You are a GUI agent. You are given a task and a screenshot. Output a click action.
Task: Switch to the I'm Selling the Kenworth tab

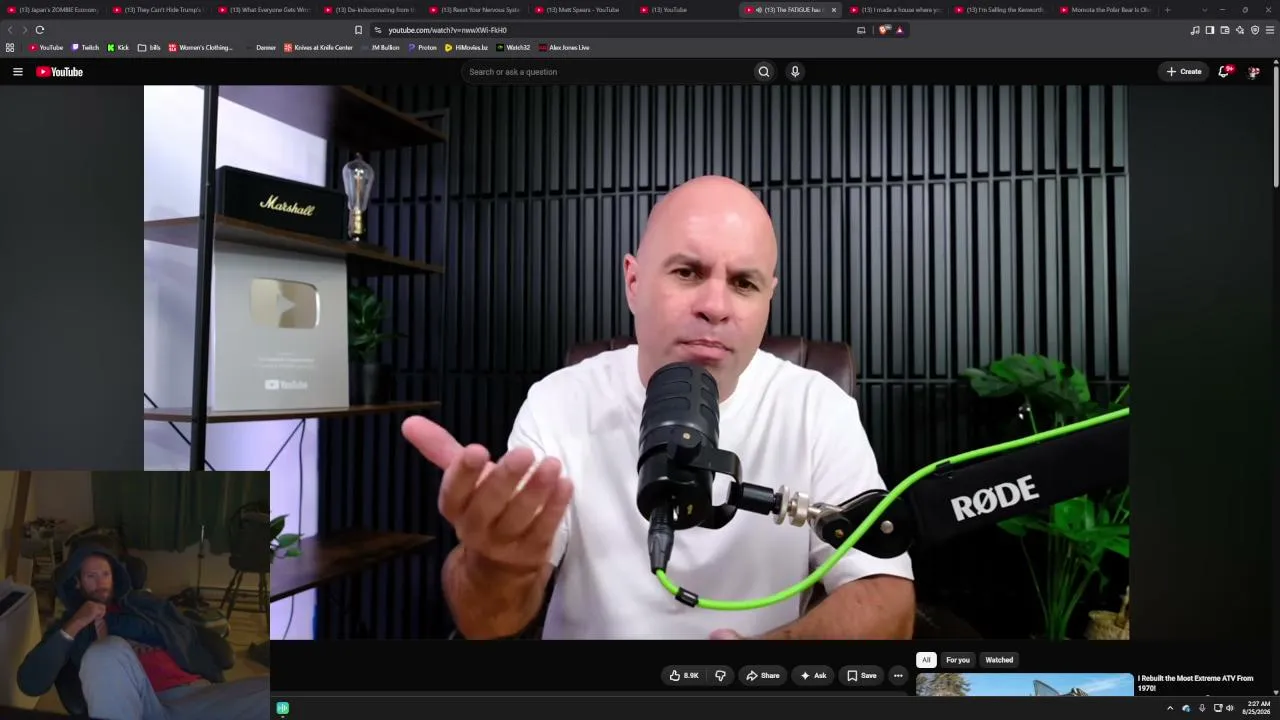[1000, 10]
